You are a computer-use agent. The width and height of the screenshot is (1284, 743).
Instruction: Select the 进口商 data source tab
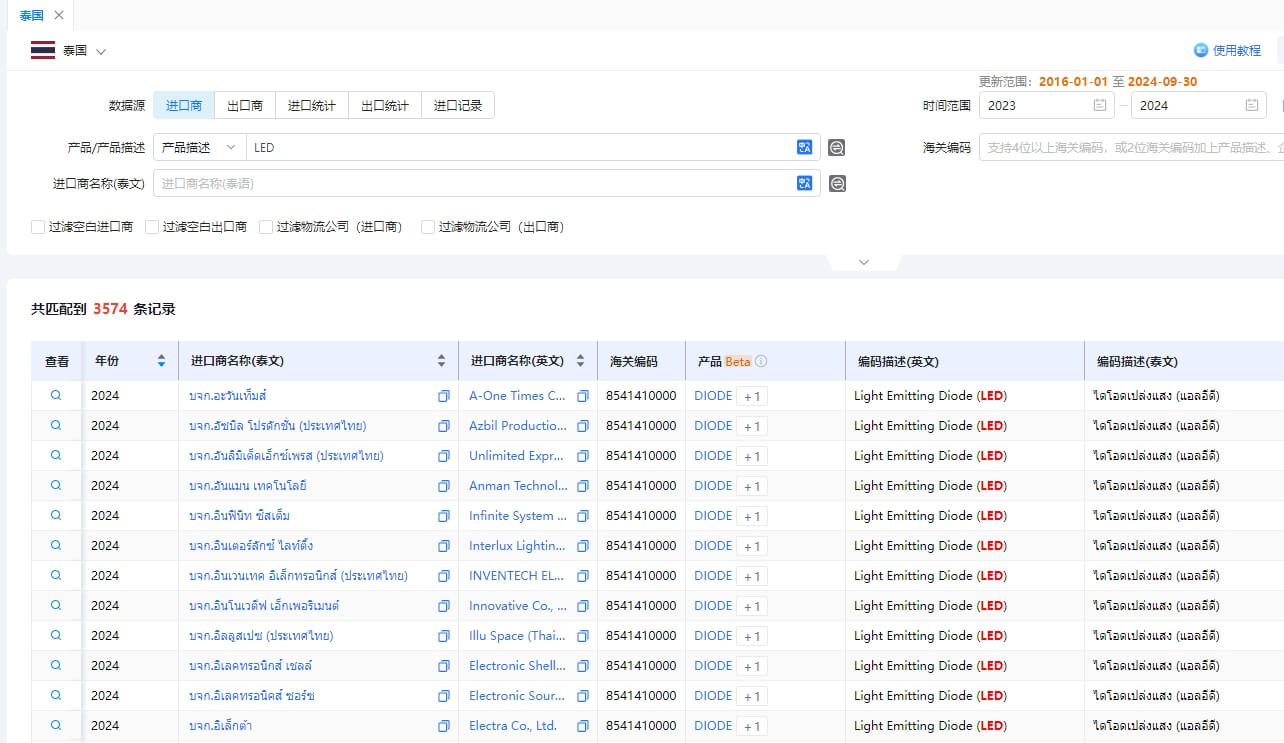coord(184,105)
